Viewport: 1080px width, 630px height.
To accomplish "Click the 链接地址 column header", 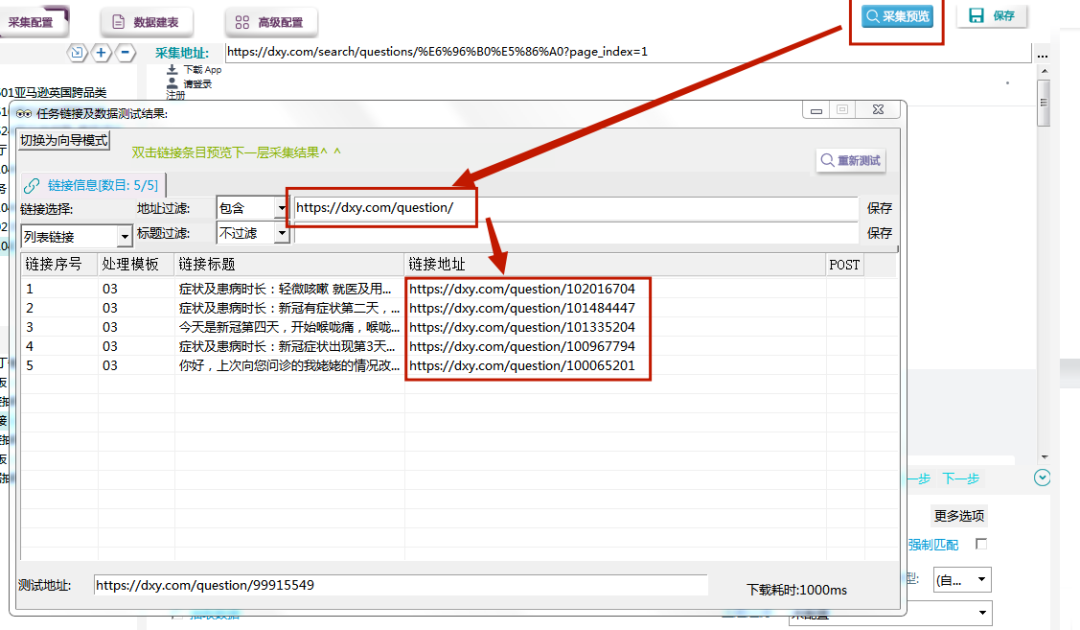I will 615,264.
